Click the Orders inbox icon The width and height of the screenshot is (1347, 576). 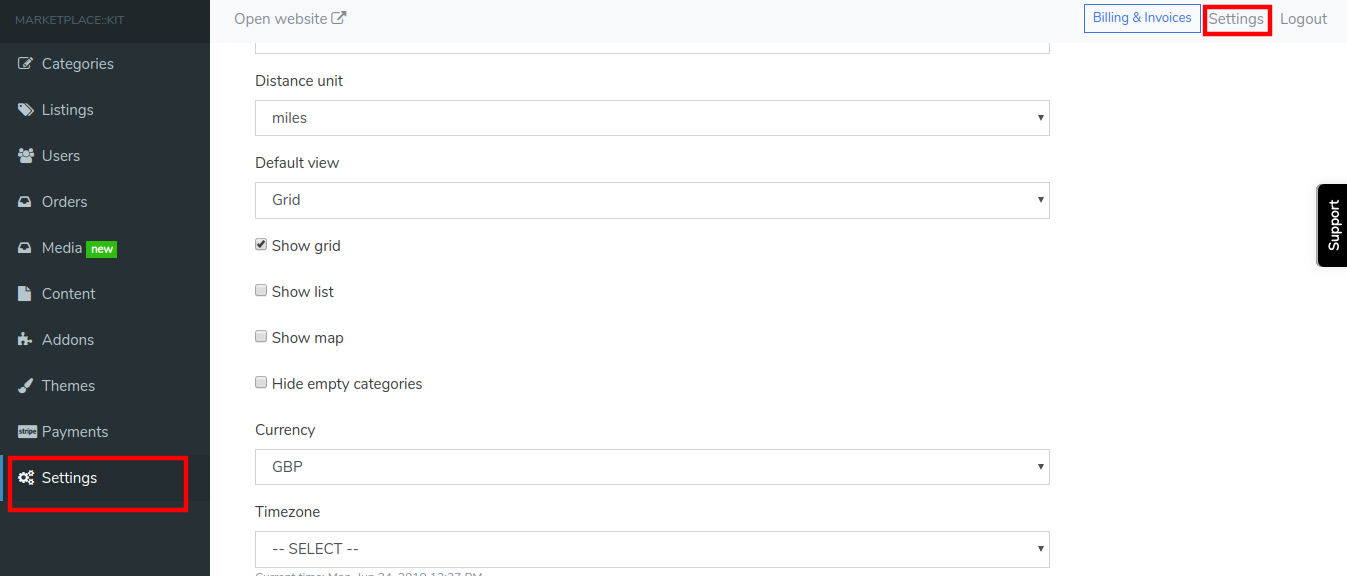tap(26, 202)
